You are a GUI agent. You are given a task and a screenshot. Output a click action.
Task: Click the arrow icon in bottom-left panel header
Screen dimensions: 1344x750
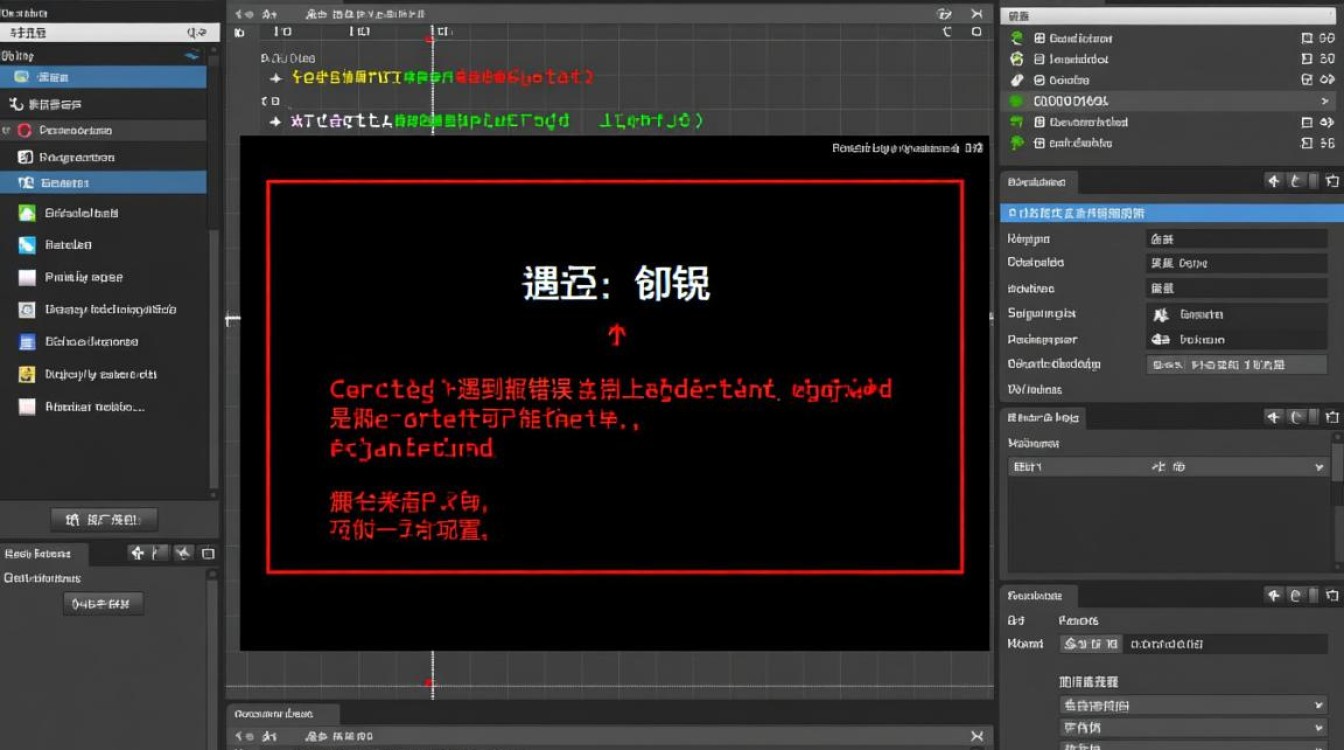pos(137,553)
